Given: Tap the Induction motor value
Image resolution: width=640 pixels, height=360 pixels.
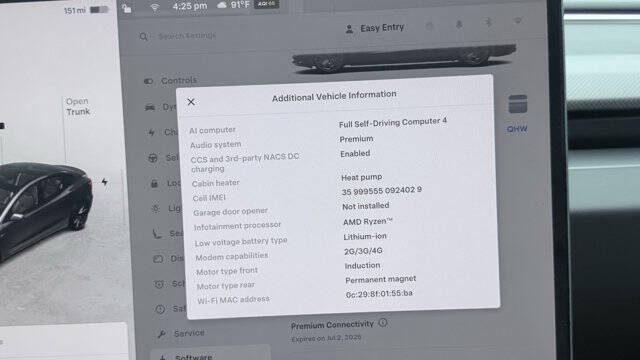Looking at the screenshot, I should (x=362, y=266).
